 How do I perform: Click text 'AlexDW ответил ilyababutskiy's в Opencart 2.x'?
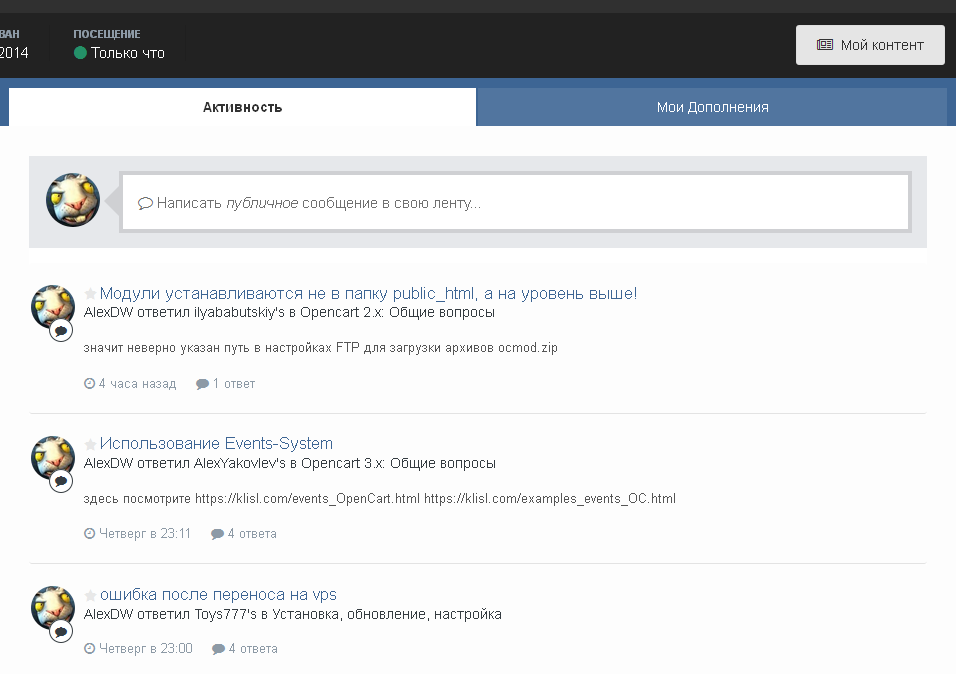[232, 312]
